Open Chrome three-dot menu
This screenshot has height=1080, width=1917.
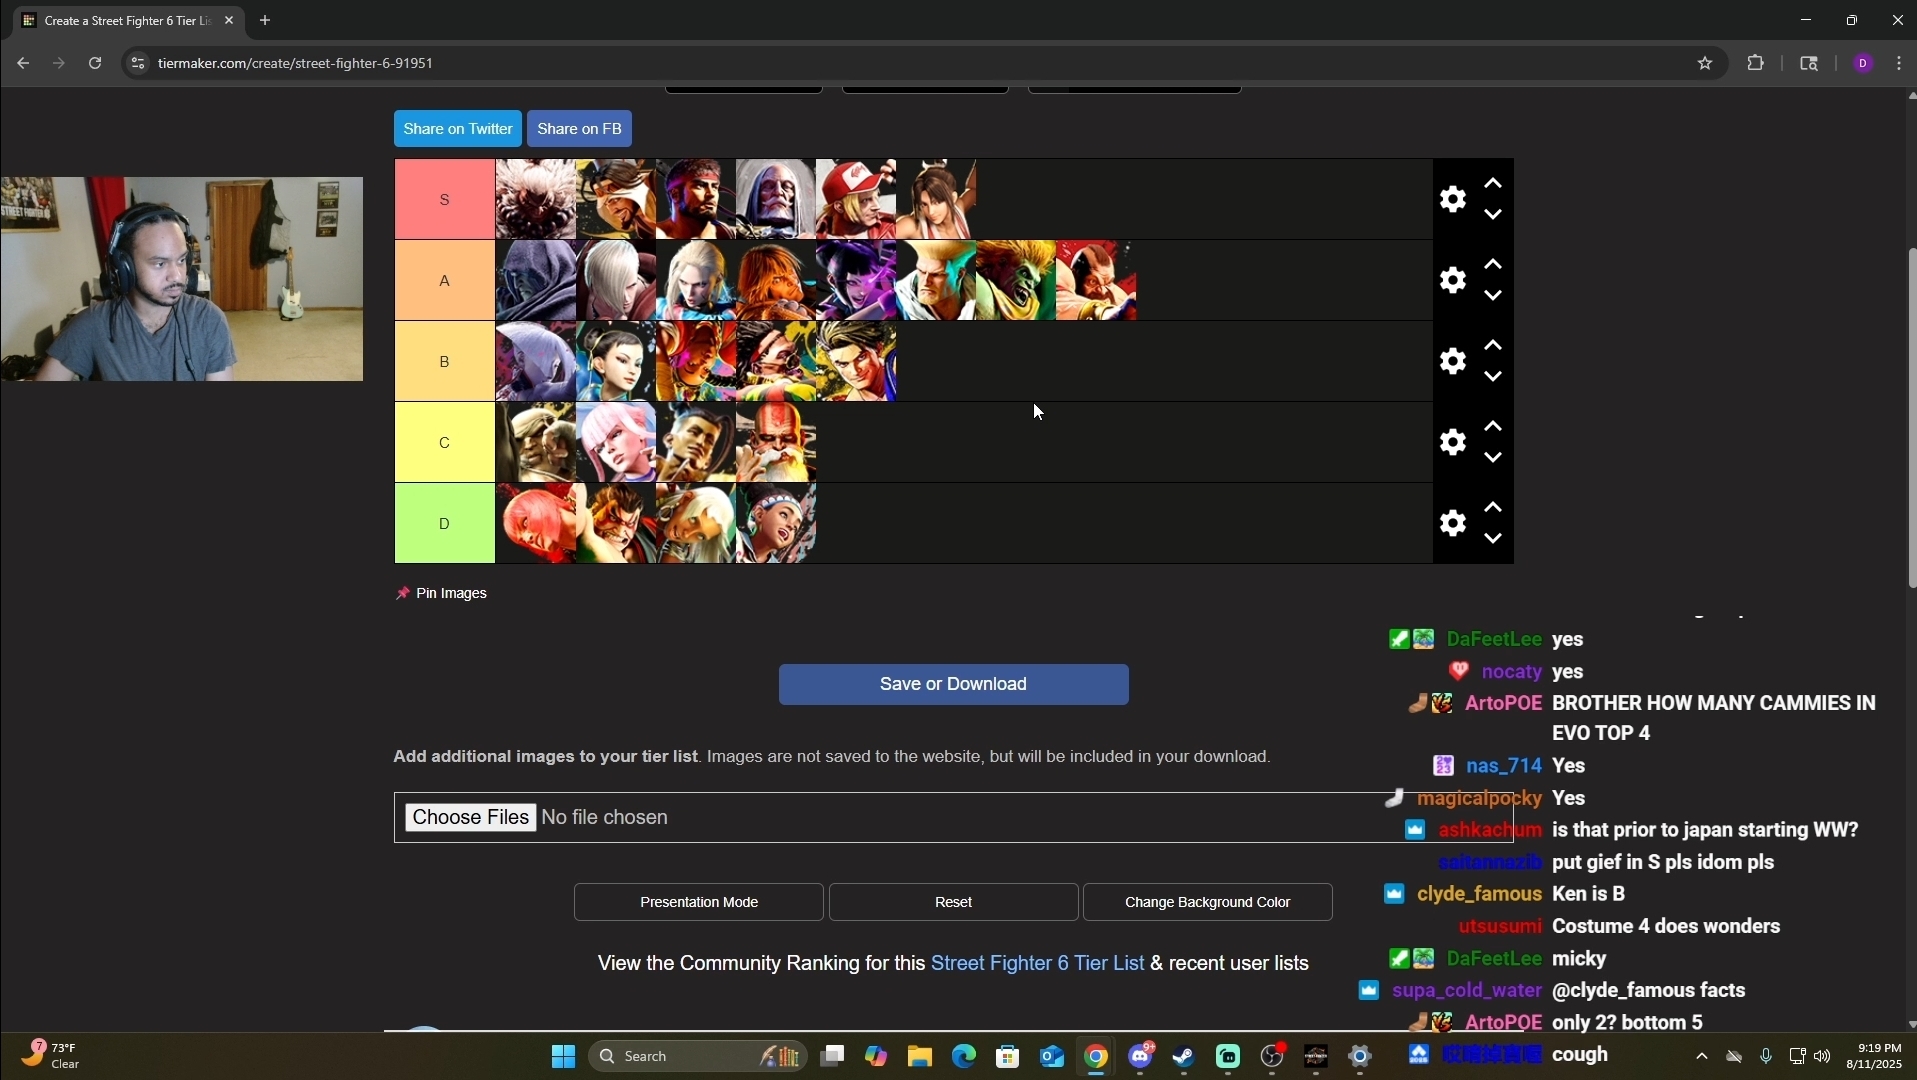(1900, 63)
